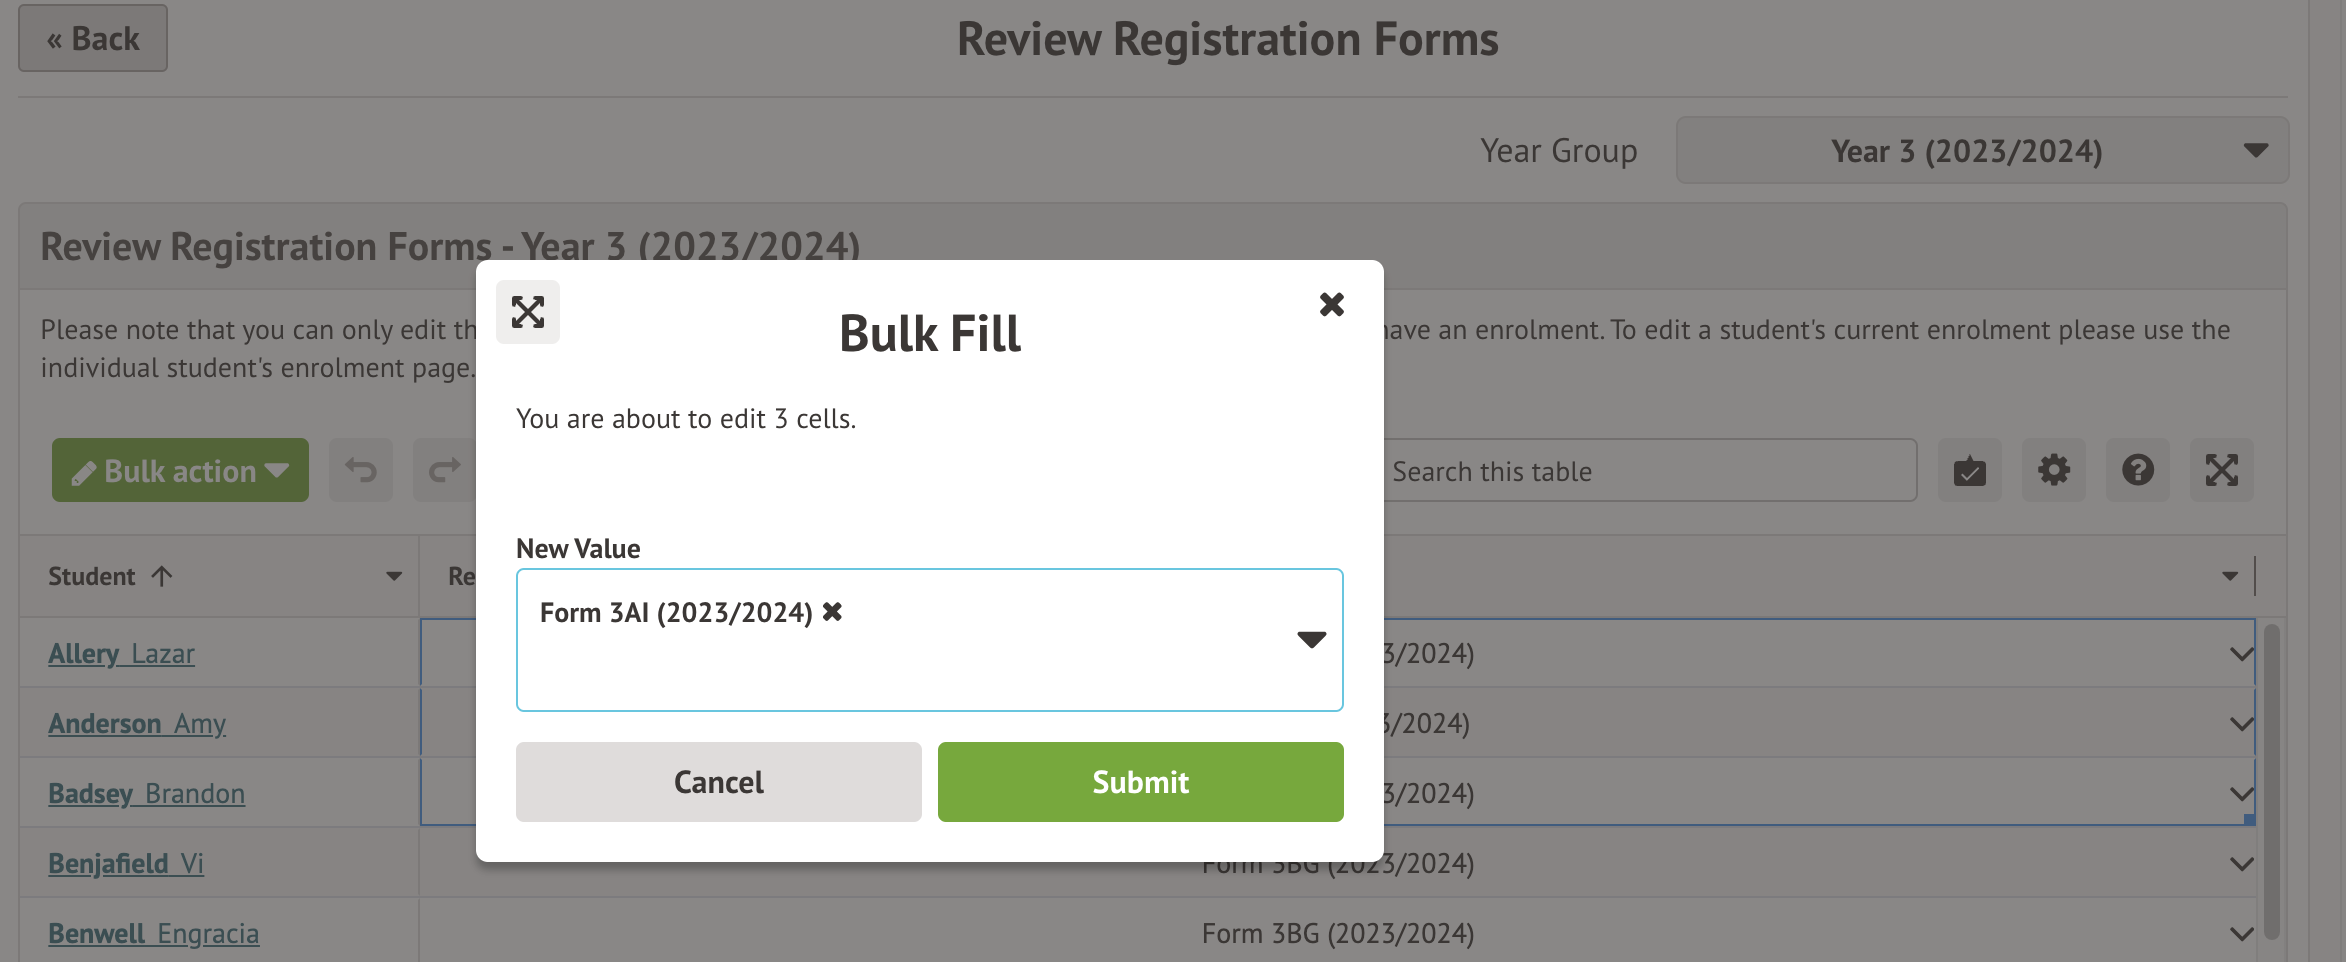Viewport: 2346px width, 962px height.
Task: Open Allery Lazar student link
Action: click(x=121, y=654)
